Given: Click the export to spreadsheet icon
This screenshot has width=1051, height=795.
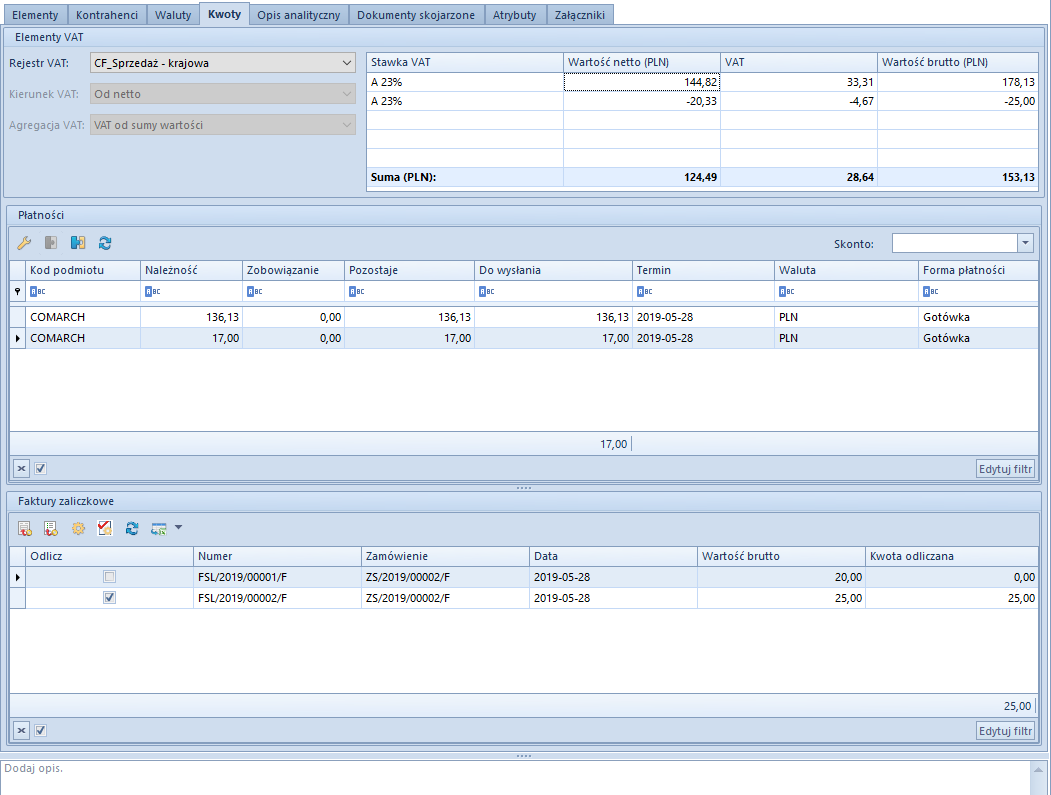Looking at the screenshot, I should coord(158,529).
